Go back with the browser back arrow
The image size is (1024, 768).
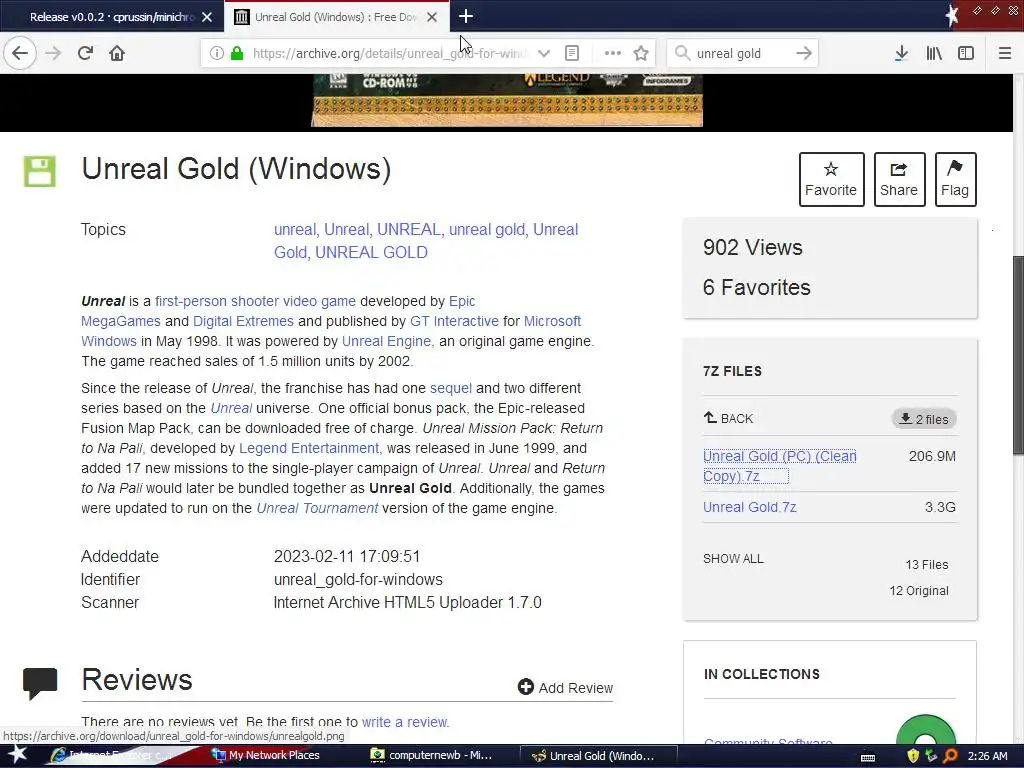coord(20,53)
